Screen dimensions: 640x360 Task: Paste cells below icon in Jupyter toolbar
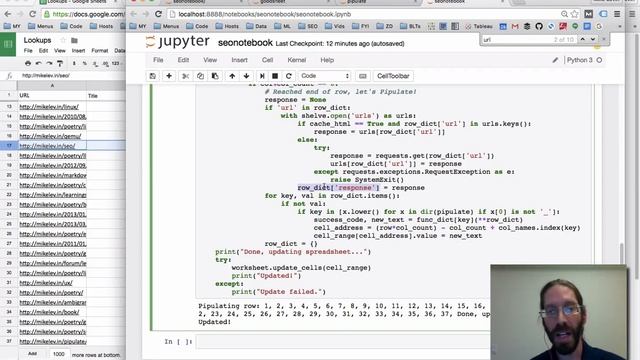(x=215, y=76)
